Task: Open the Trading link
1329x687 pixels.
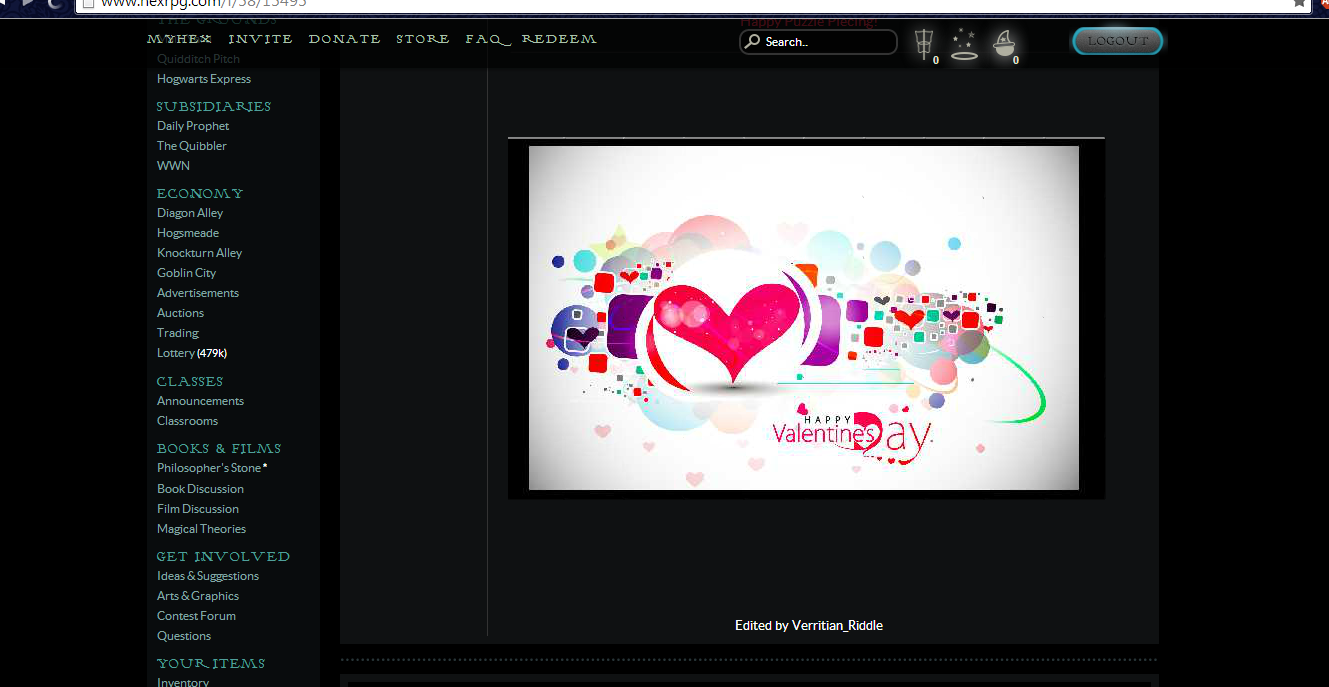Action: point(178,333)
